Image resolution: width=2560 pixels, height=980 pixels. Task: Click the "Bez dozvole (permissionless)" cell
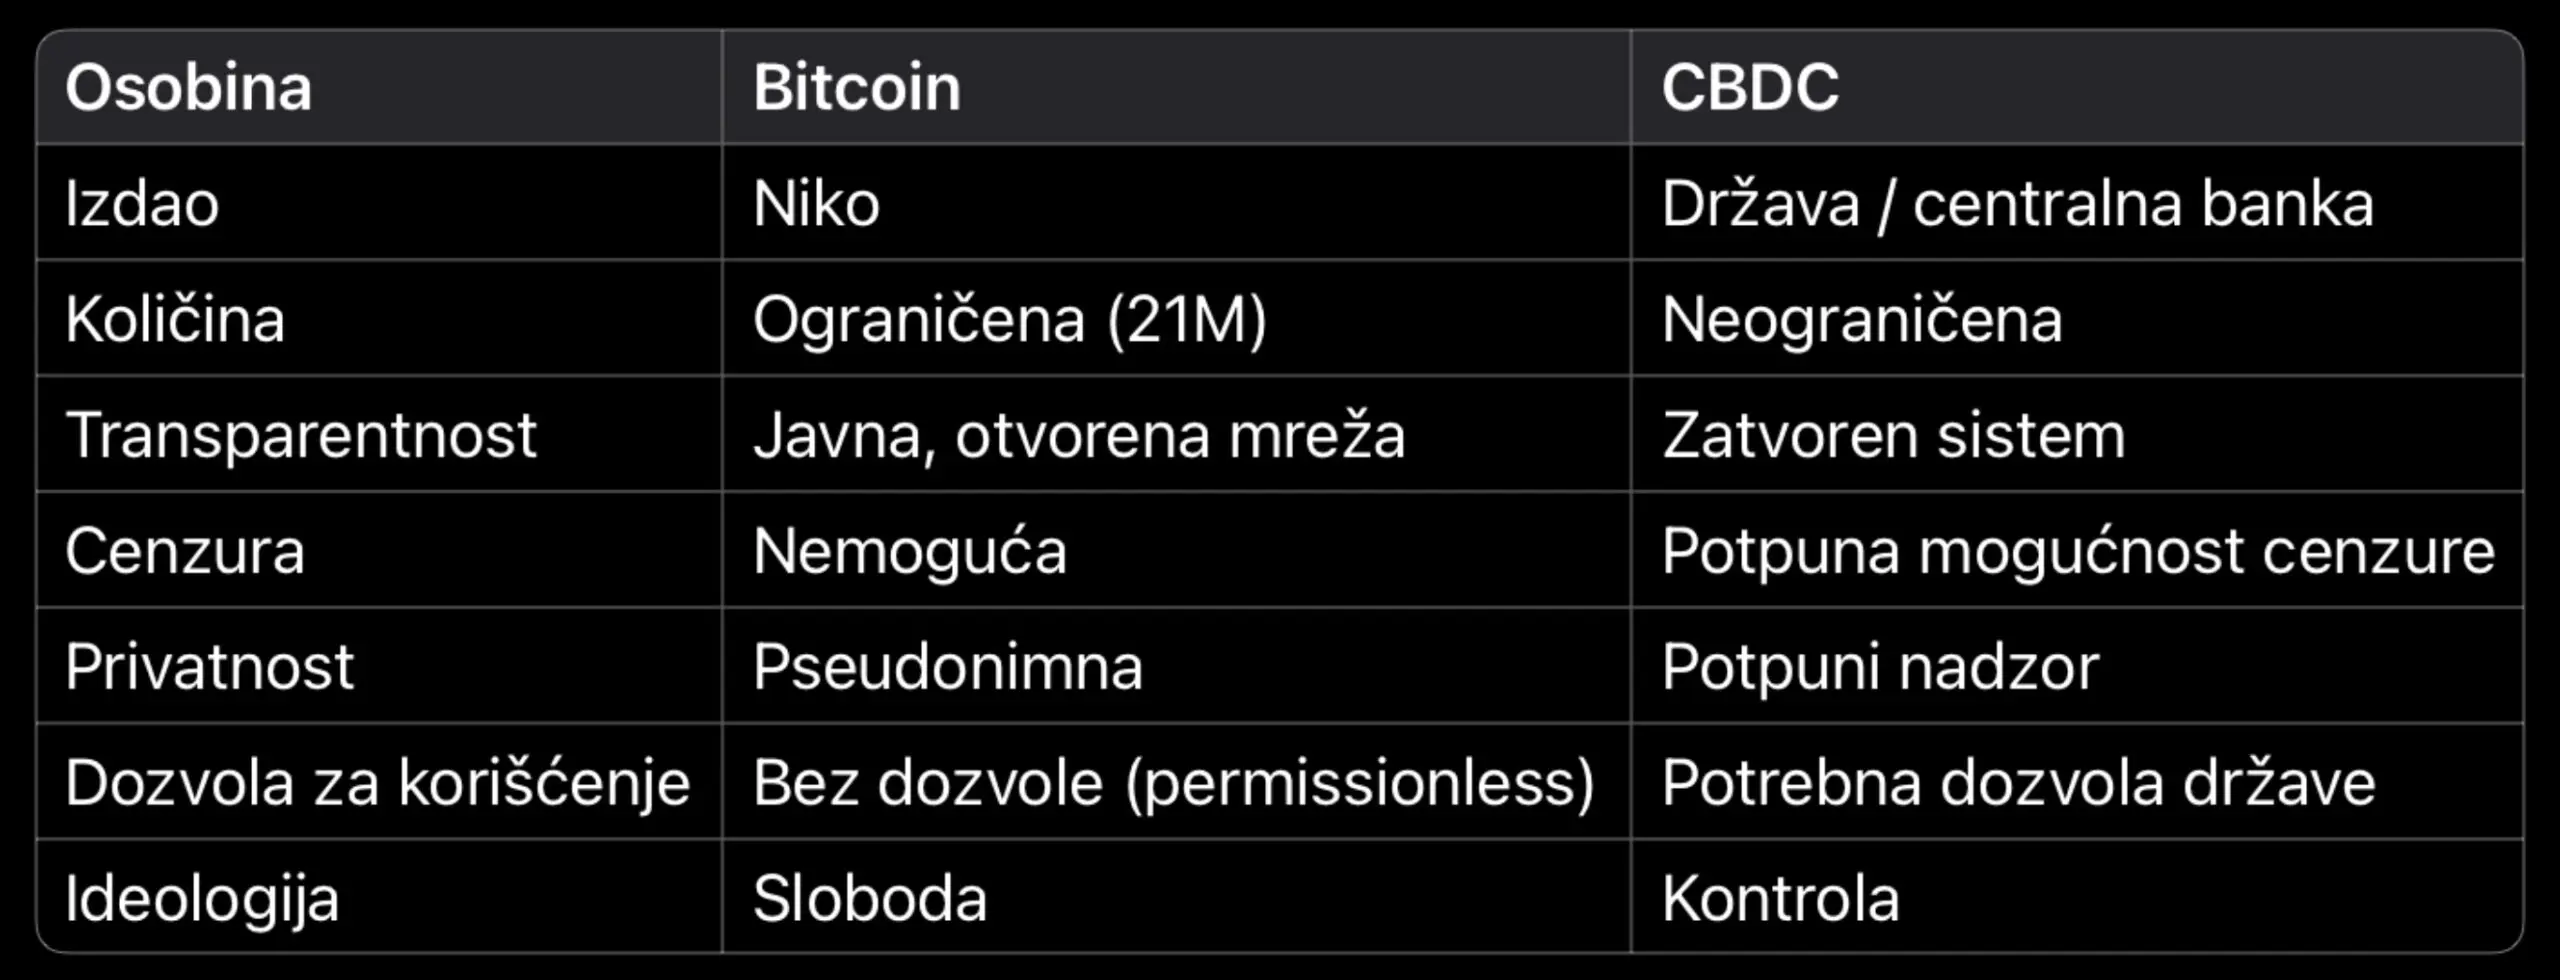tap(1173, 782)
